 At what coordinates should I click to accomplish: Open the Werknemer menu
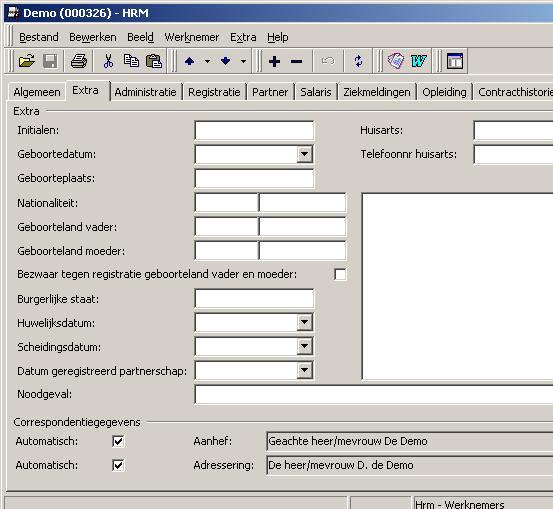click(x=192, y=37)
